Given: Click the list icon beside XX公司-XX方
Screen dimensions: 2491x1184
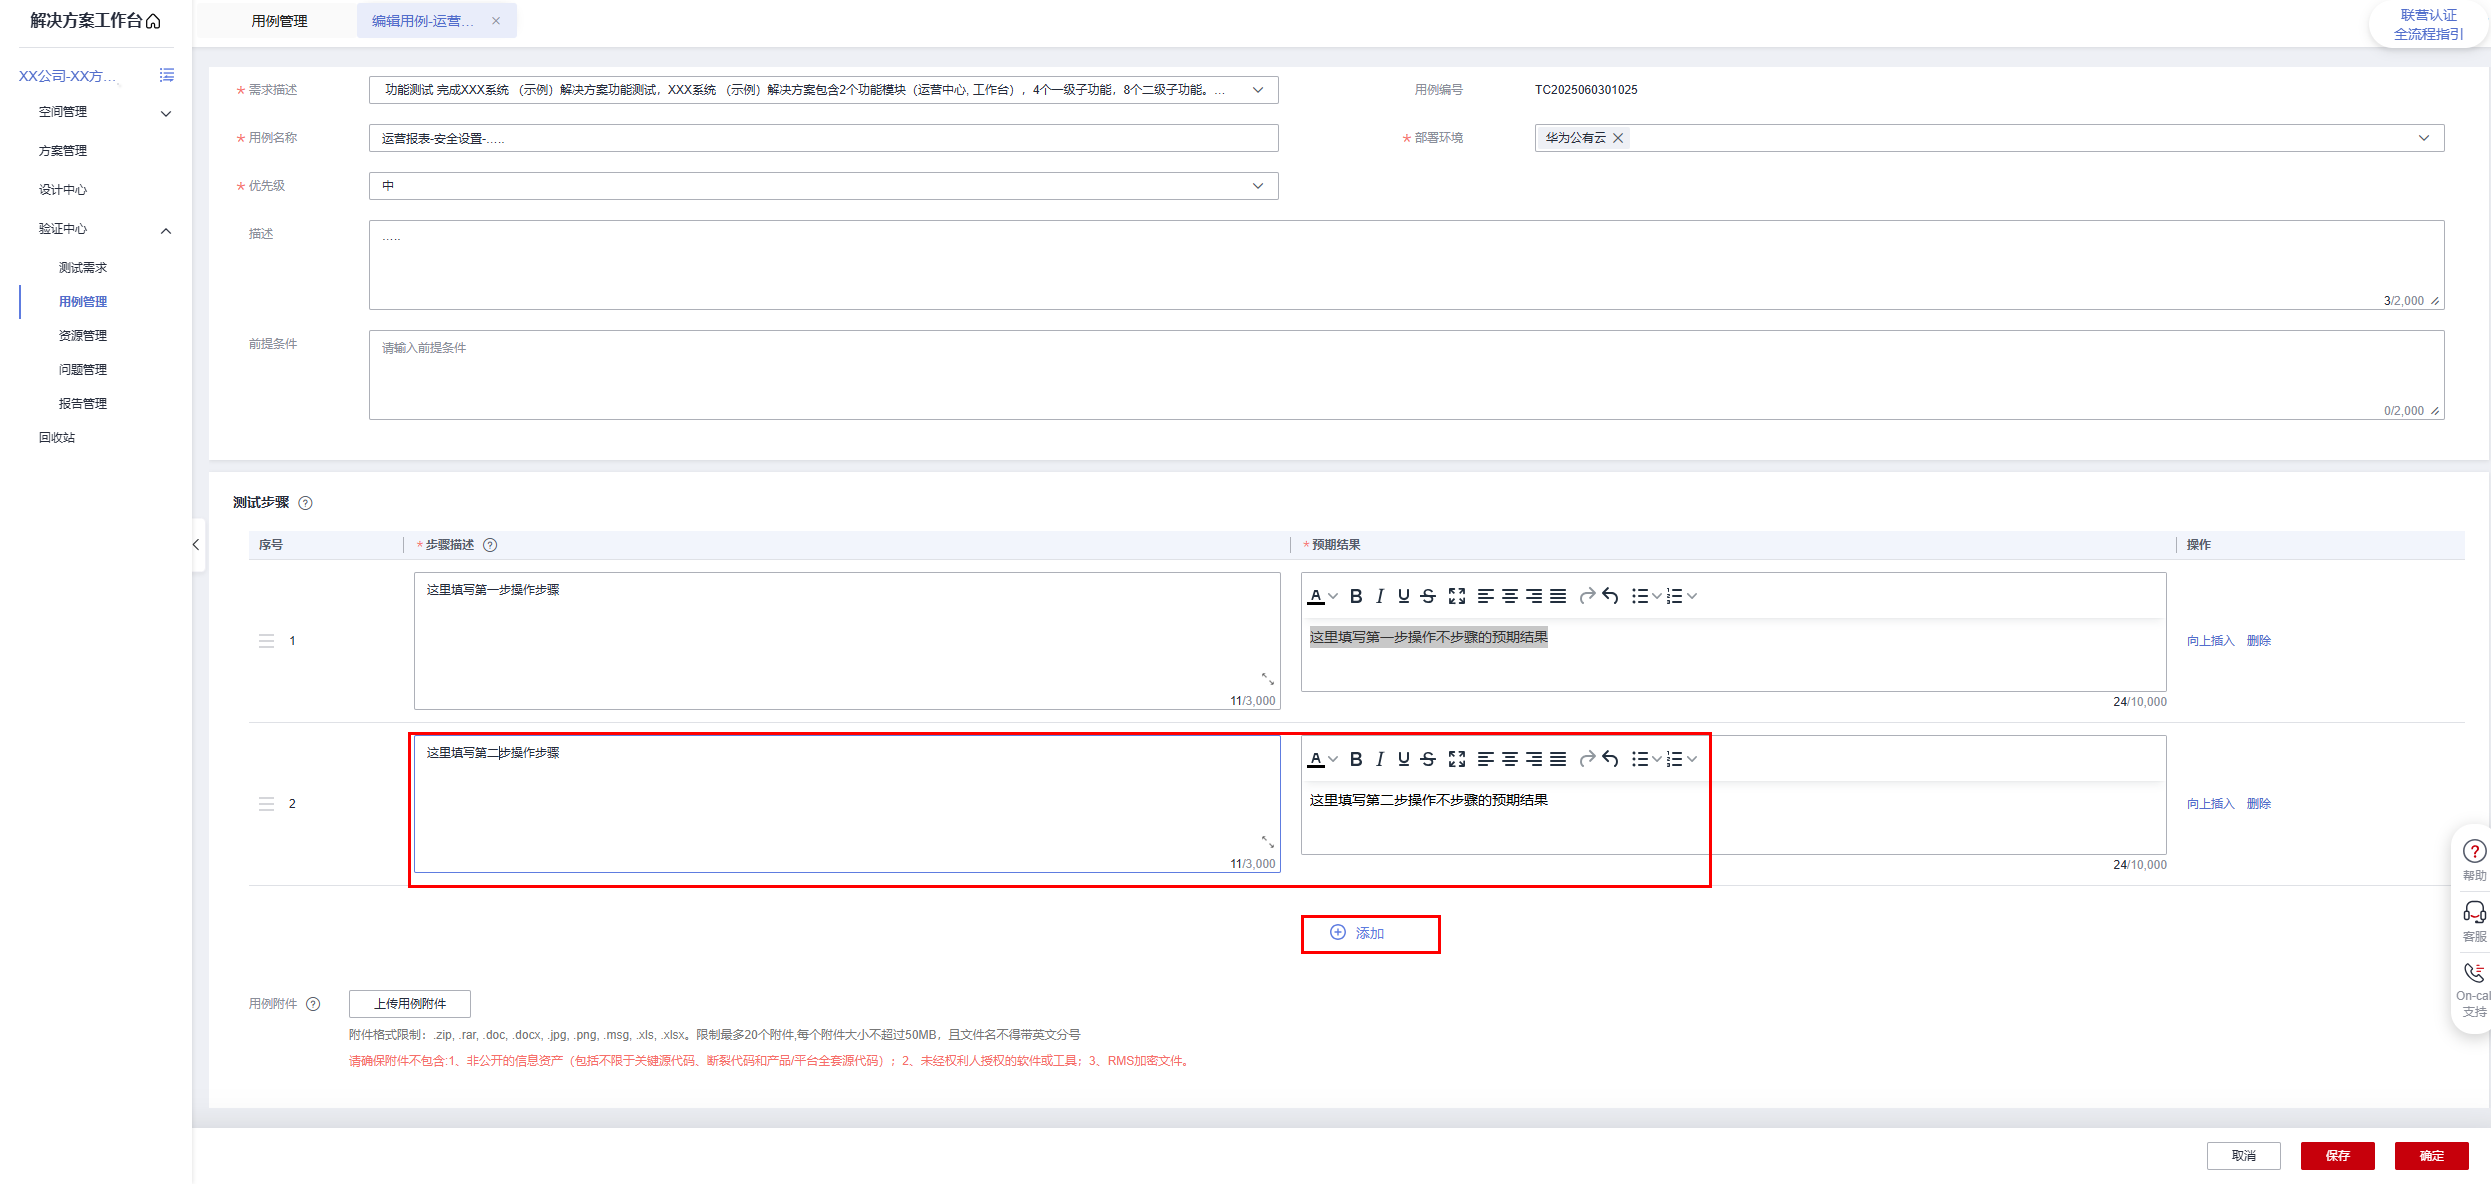Looking at the screenshot, I should [x=167, y=75].
